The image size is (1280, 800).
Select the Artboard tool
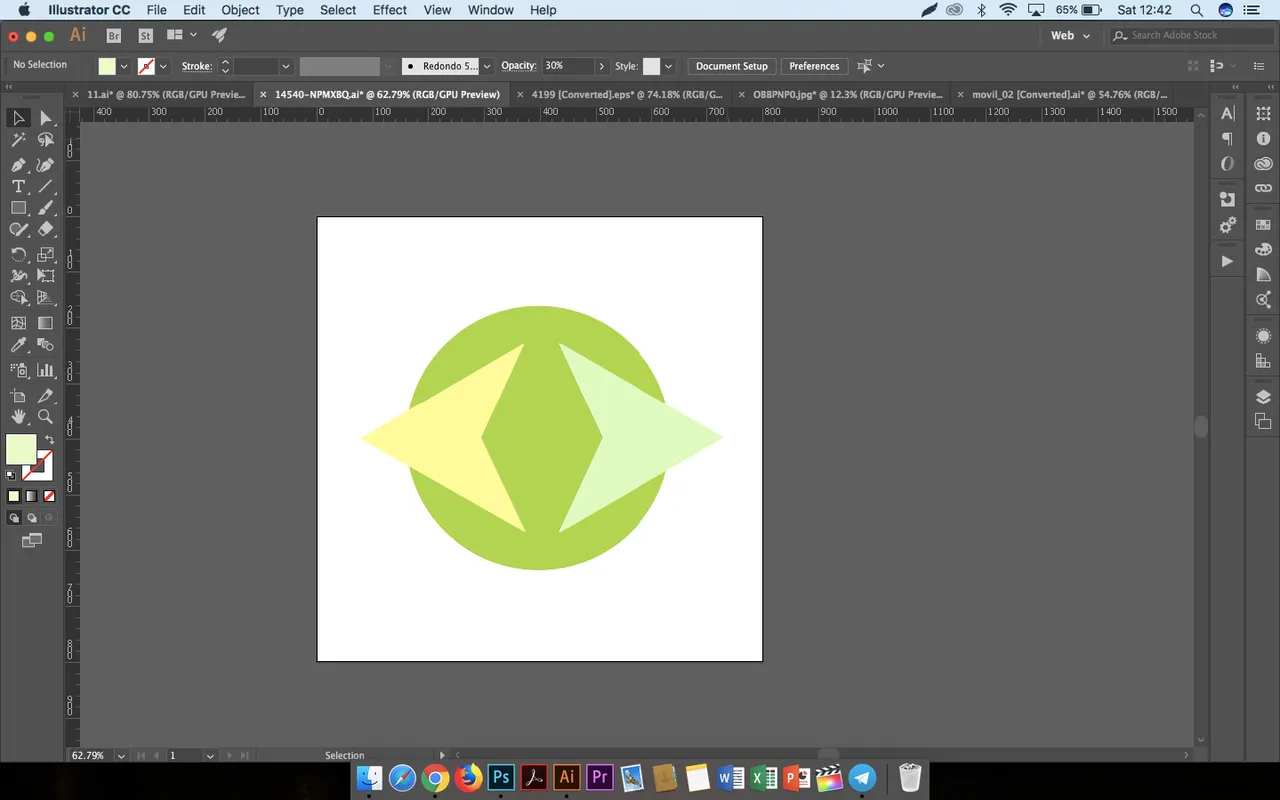pos(18,396)
